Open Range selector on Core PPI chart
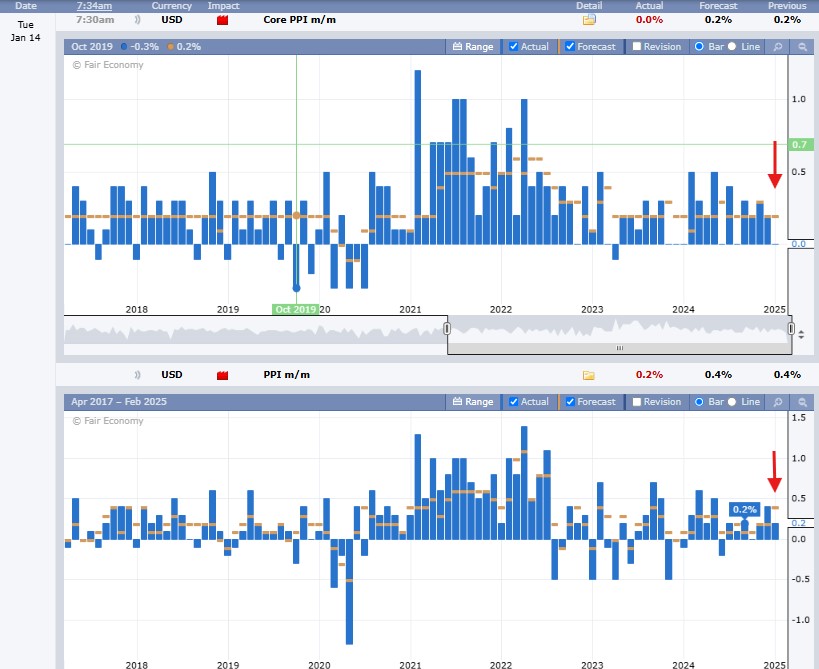 point(473,46)
